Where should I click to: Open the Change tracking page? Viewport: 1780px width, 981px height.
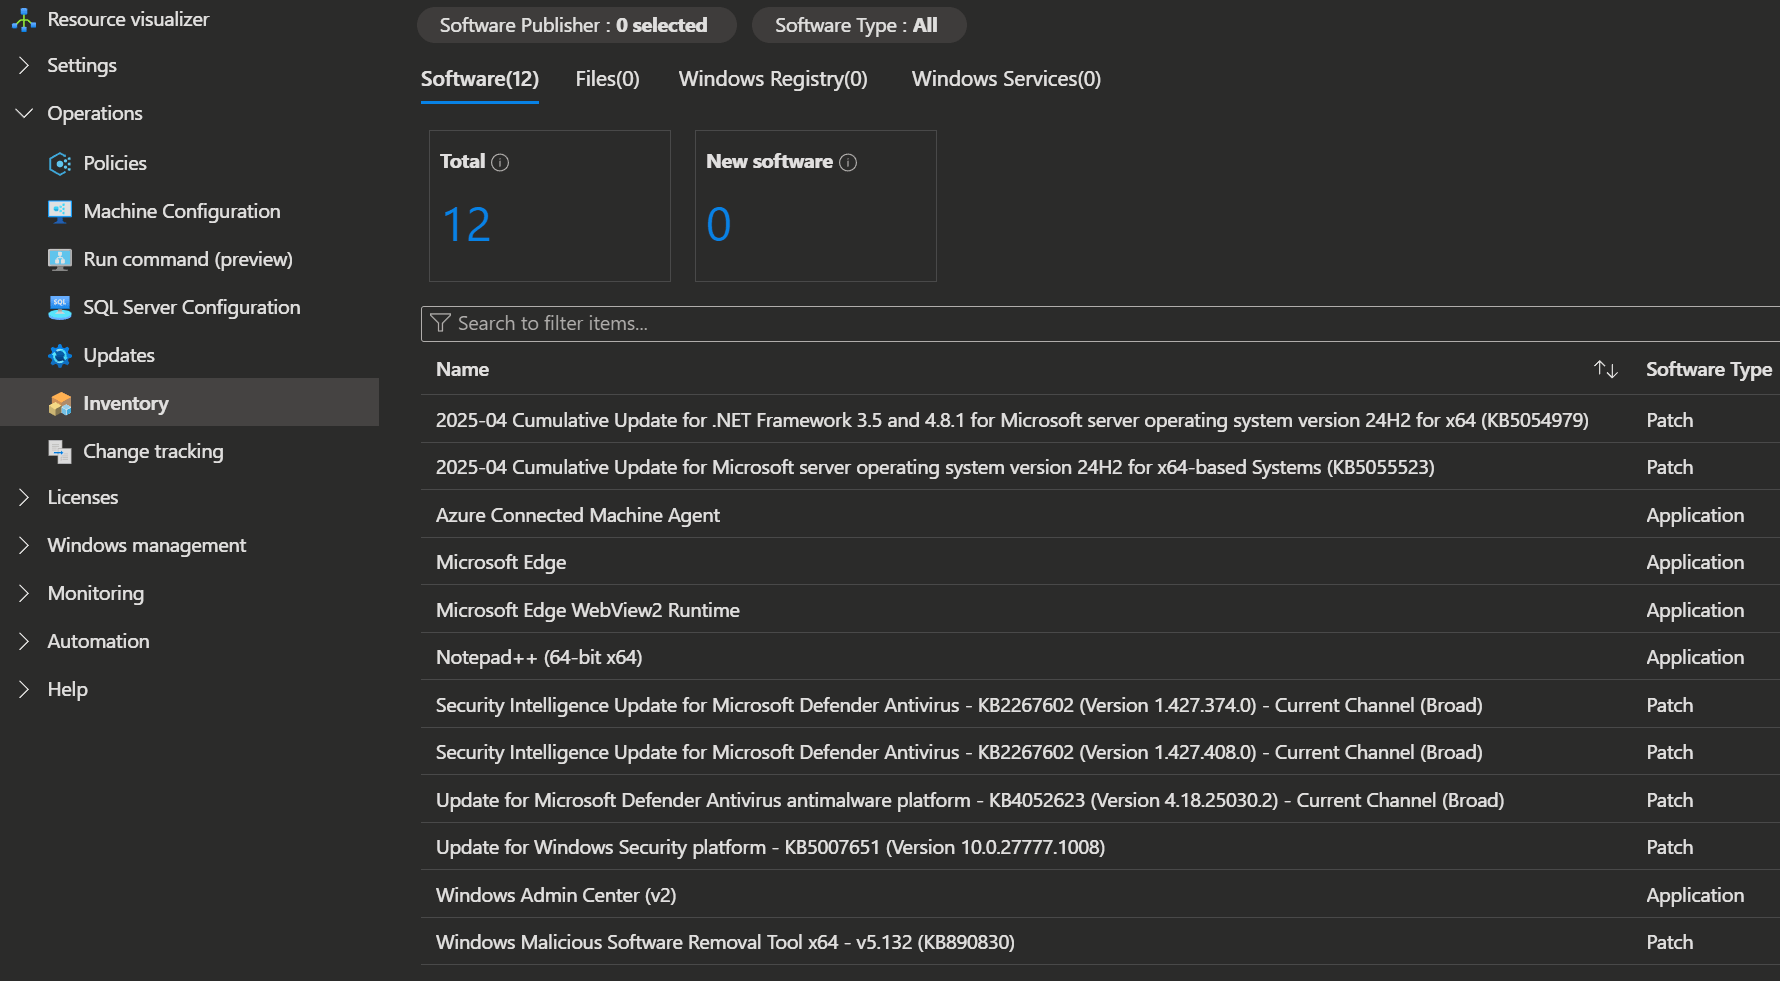(153, 451)
